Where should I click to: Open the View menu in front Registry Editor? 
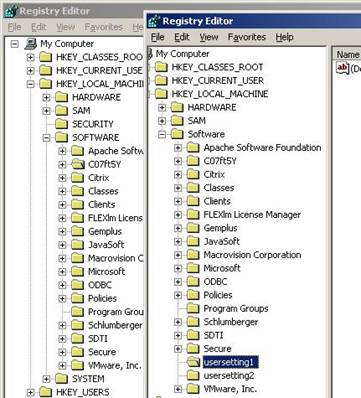[x=209, y=37]
